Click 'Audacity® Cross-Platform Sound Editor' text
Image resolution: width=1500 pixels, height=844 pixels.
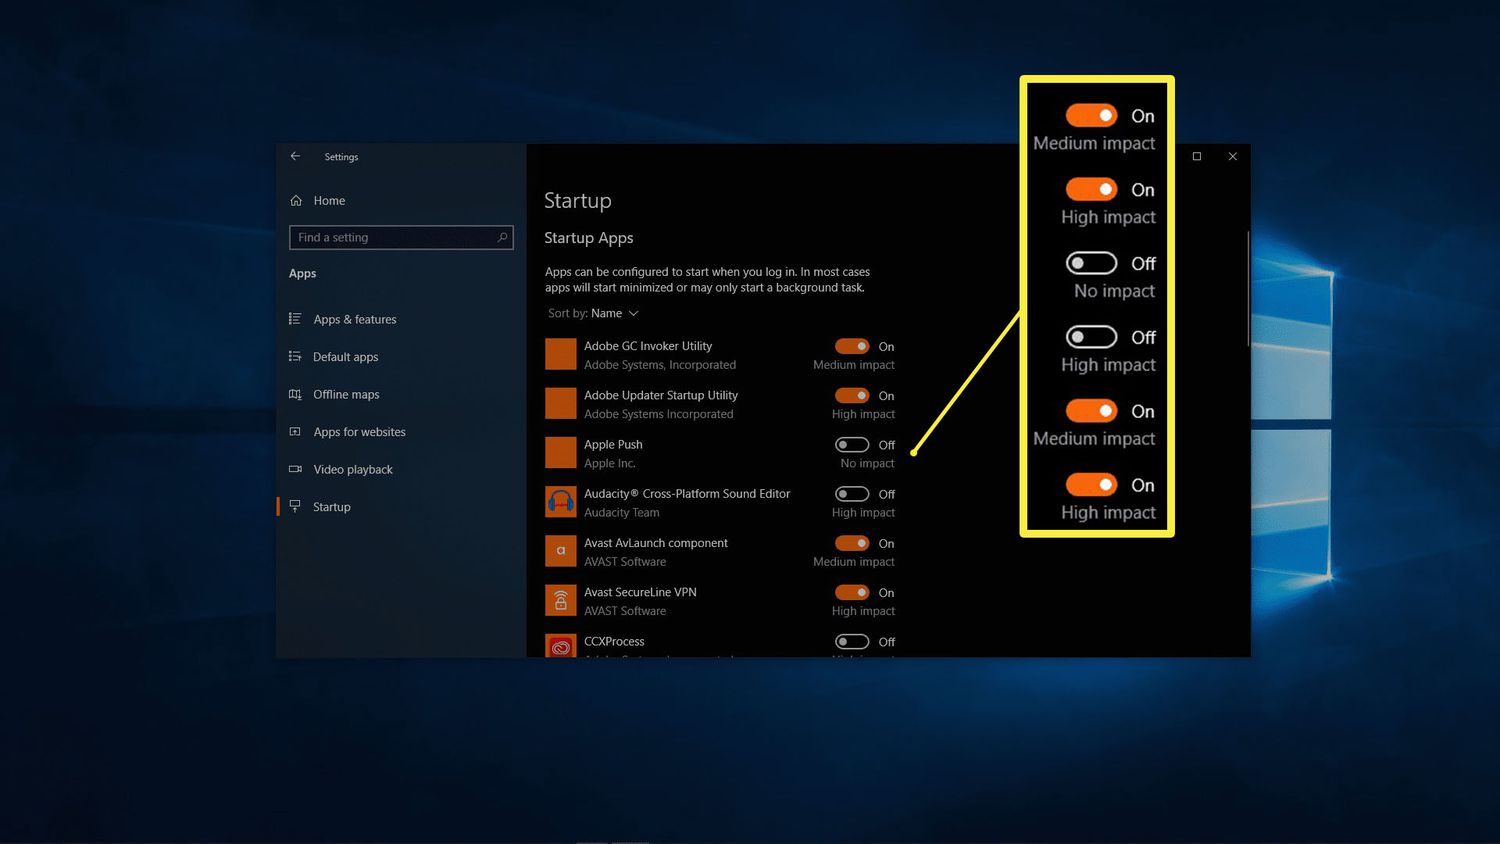tap(687, 494)
